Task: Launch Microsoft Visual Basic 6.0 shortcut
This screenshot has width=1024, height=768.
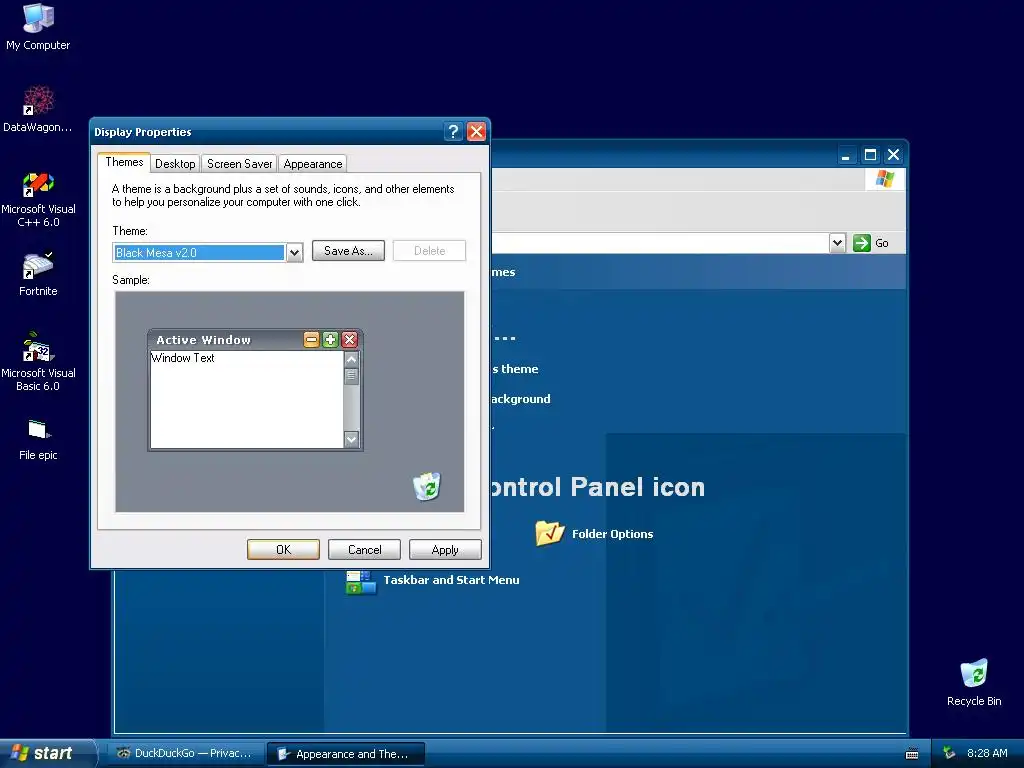Action: [38, 361]
